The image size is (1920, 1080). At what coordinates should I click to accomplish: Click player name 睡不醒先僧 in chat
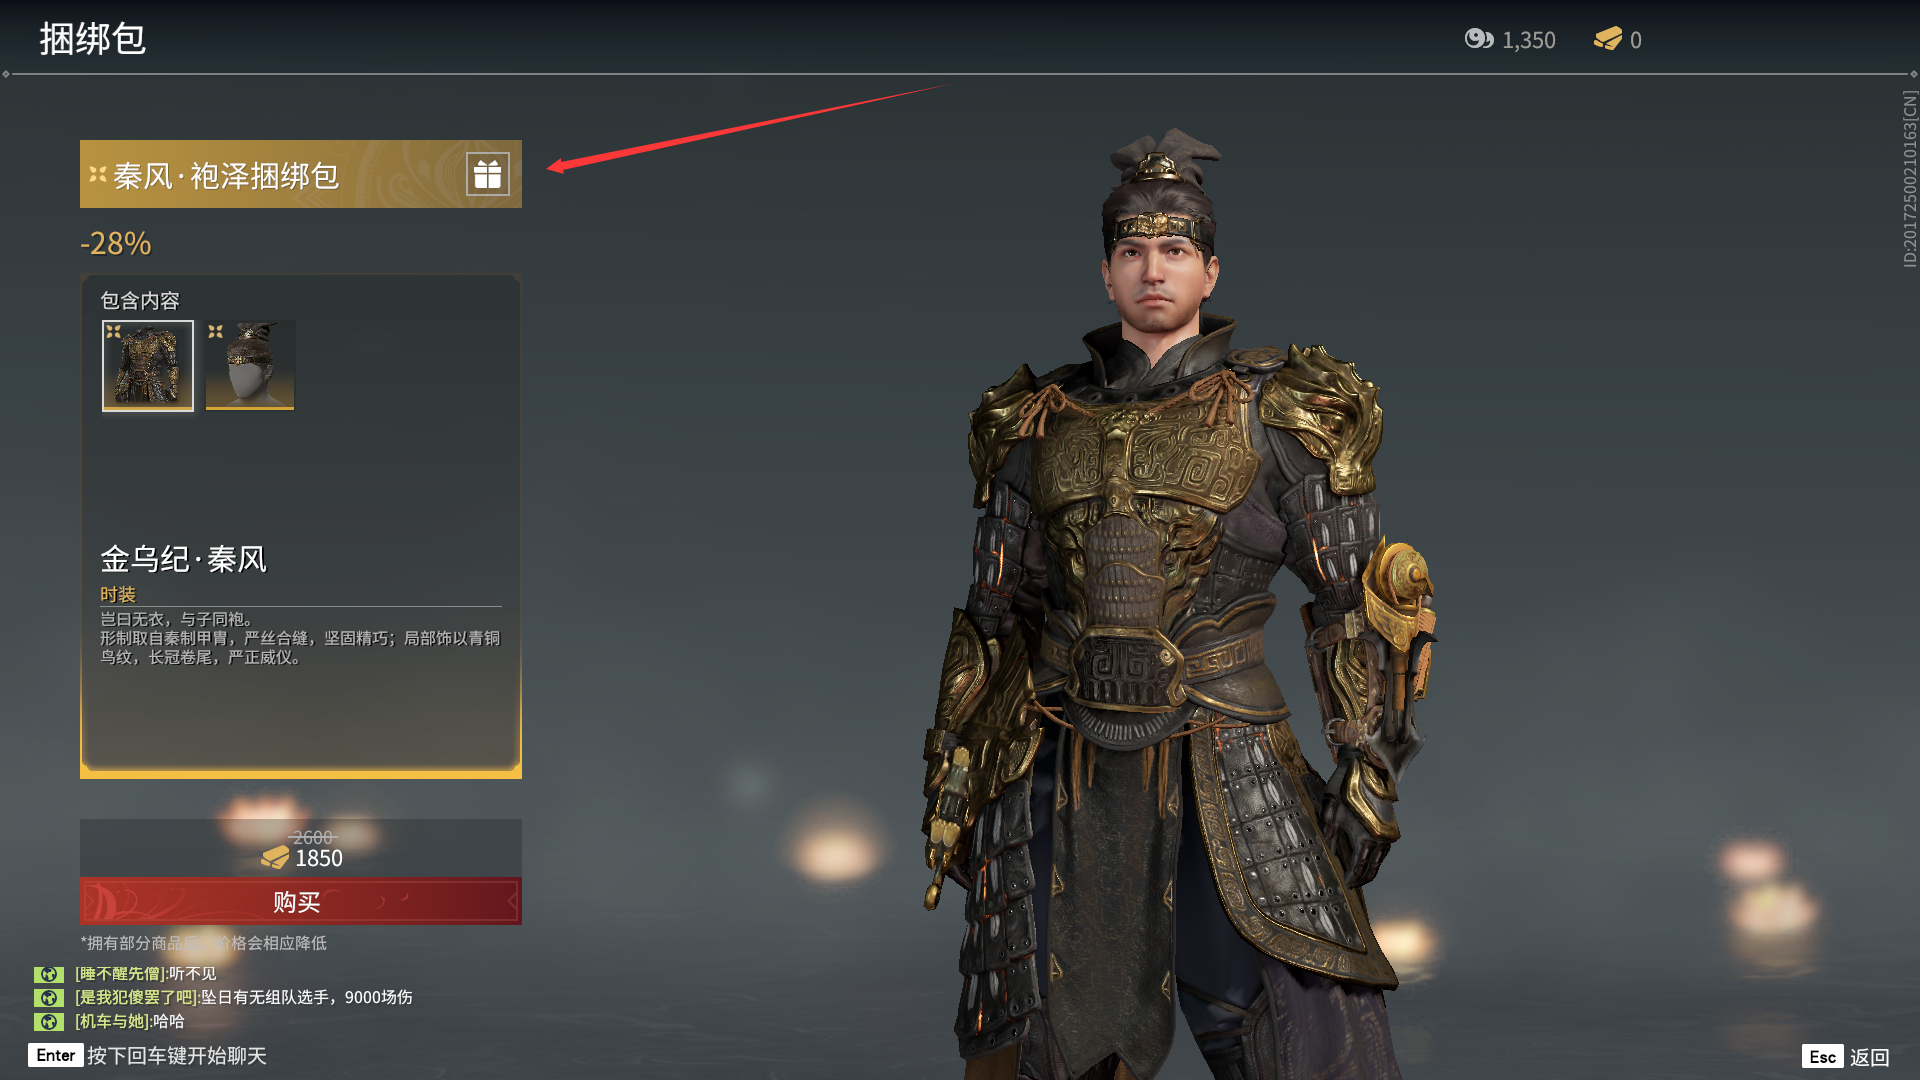coord(120,974)
